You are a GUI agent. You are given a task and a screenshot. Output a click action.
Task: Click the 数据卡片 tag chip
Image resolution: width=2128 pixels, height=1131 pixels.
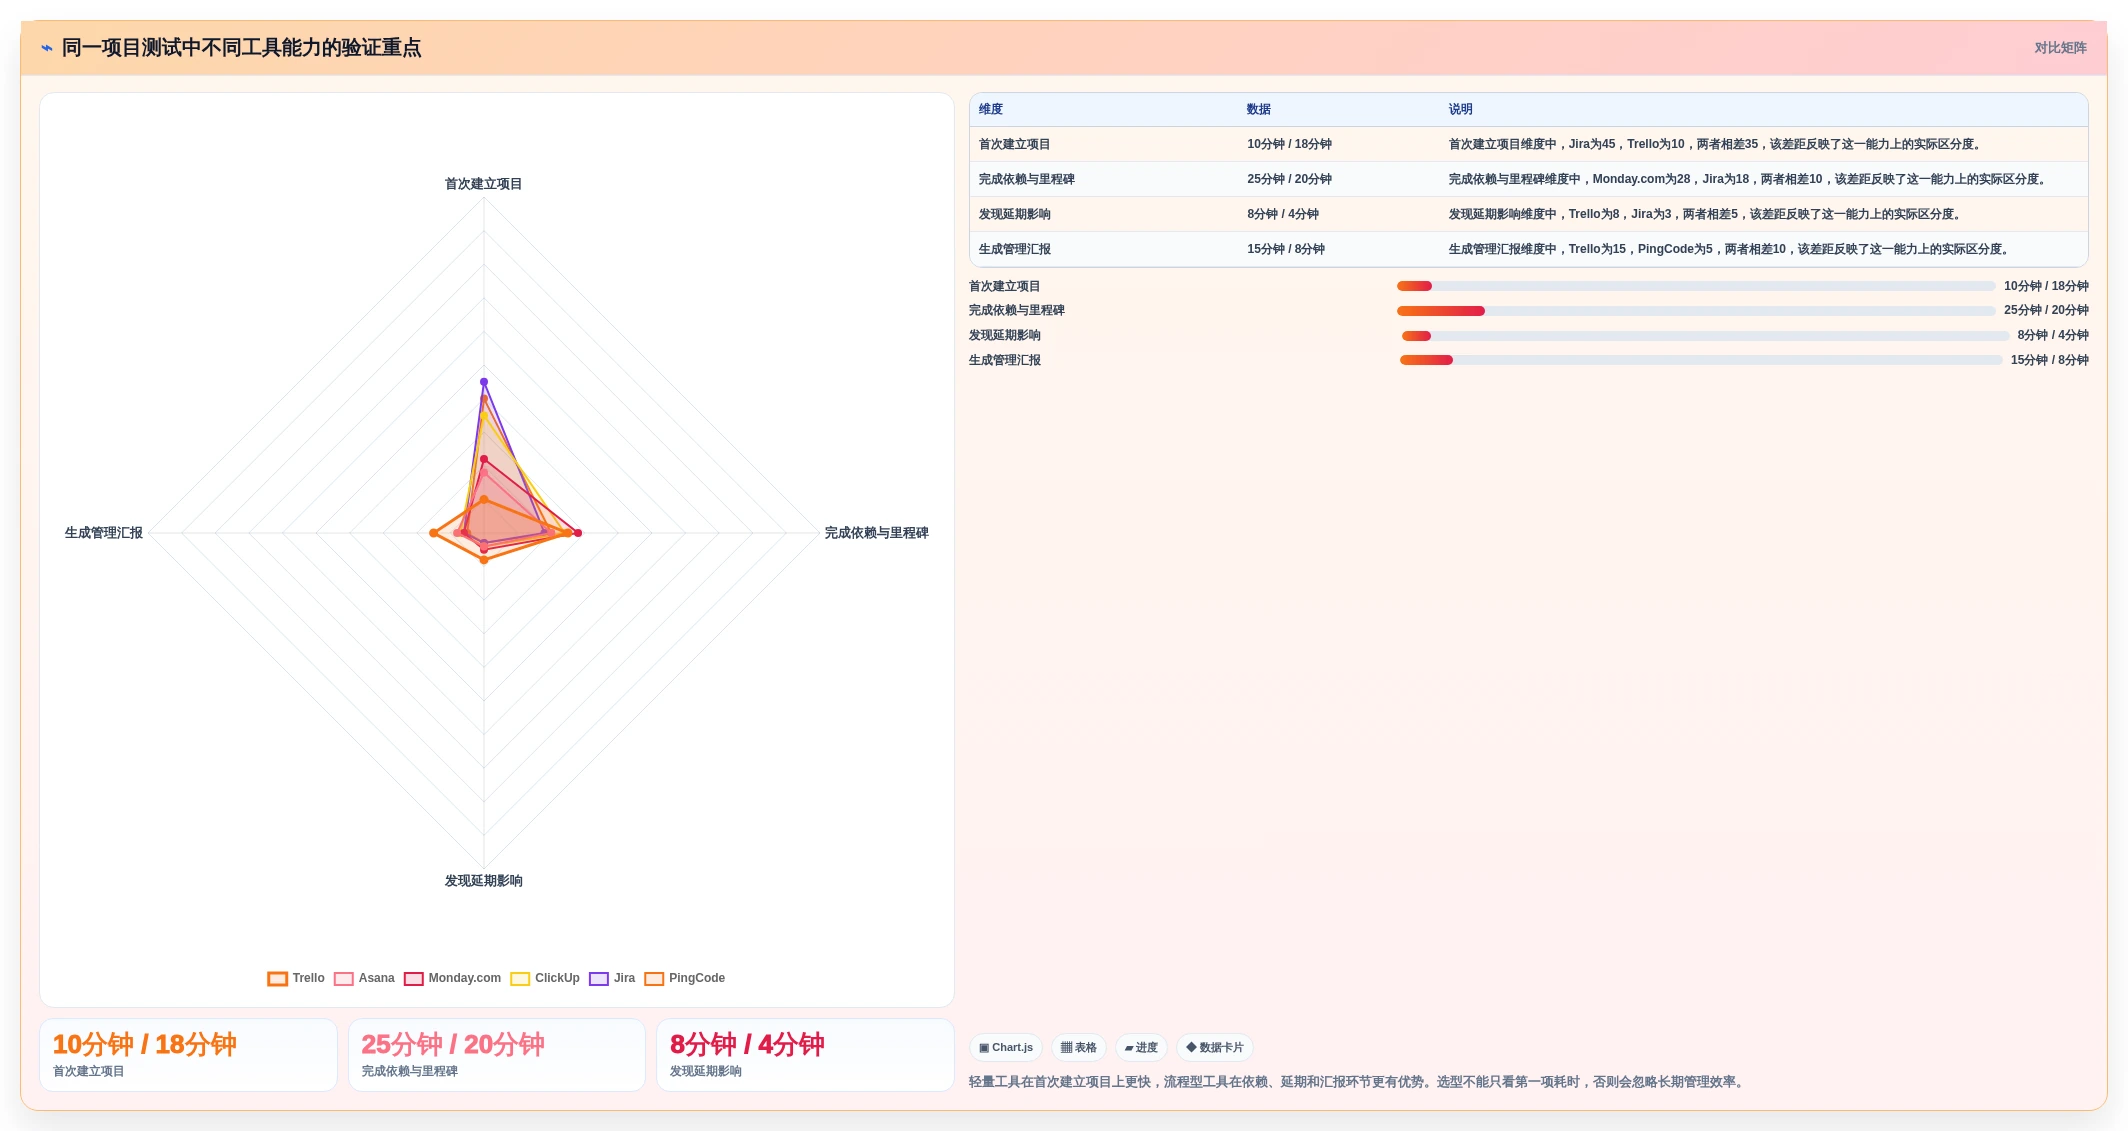(x=1215, y=1047)
